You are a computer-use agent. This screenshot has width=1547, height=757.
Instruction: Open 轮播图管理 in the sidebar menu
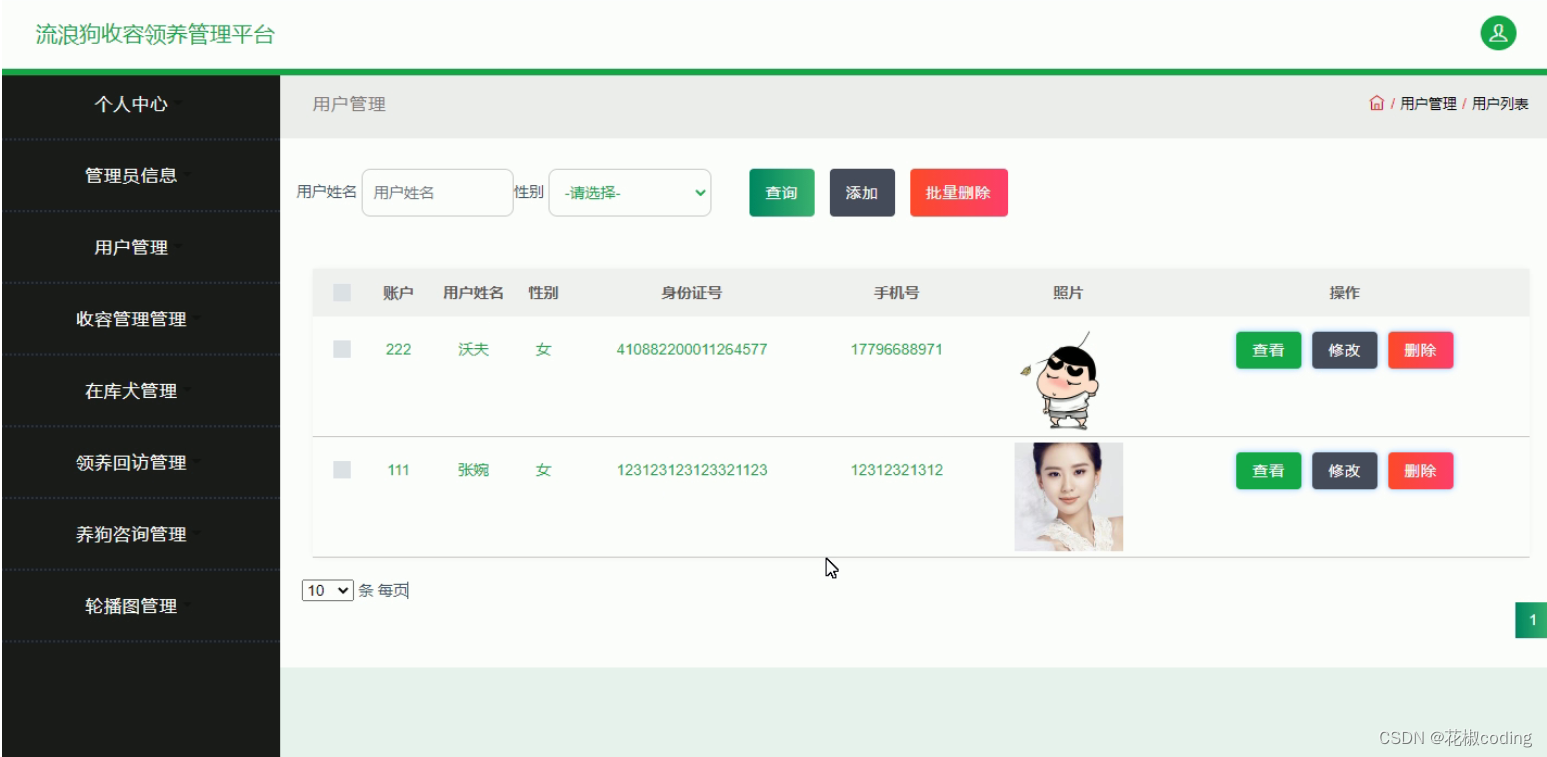(x=130, y=606)
